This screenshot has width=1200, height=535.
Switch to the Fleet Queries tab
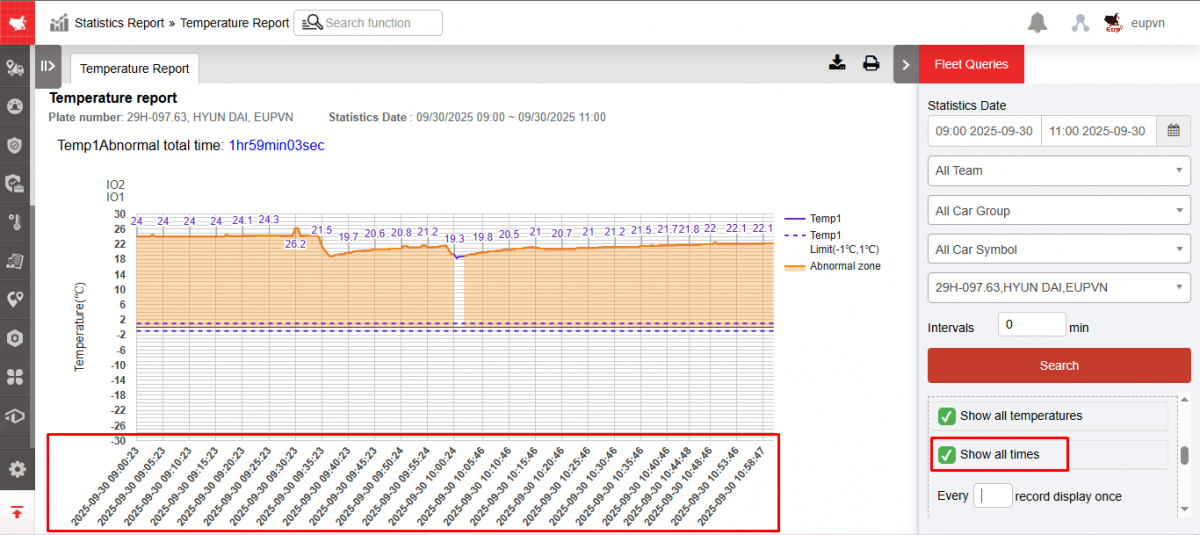tap(971, 64)
